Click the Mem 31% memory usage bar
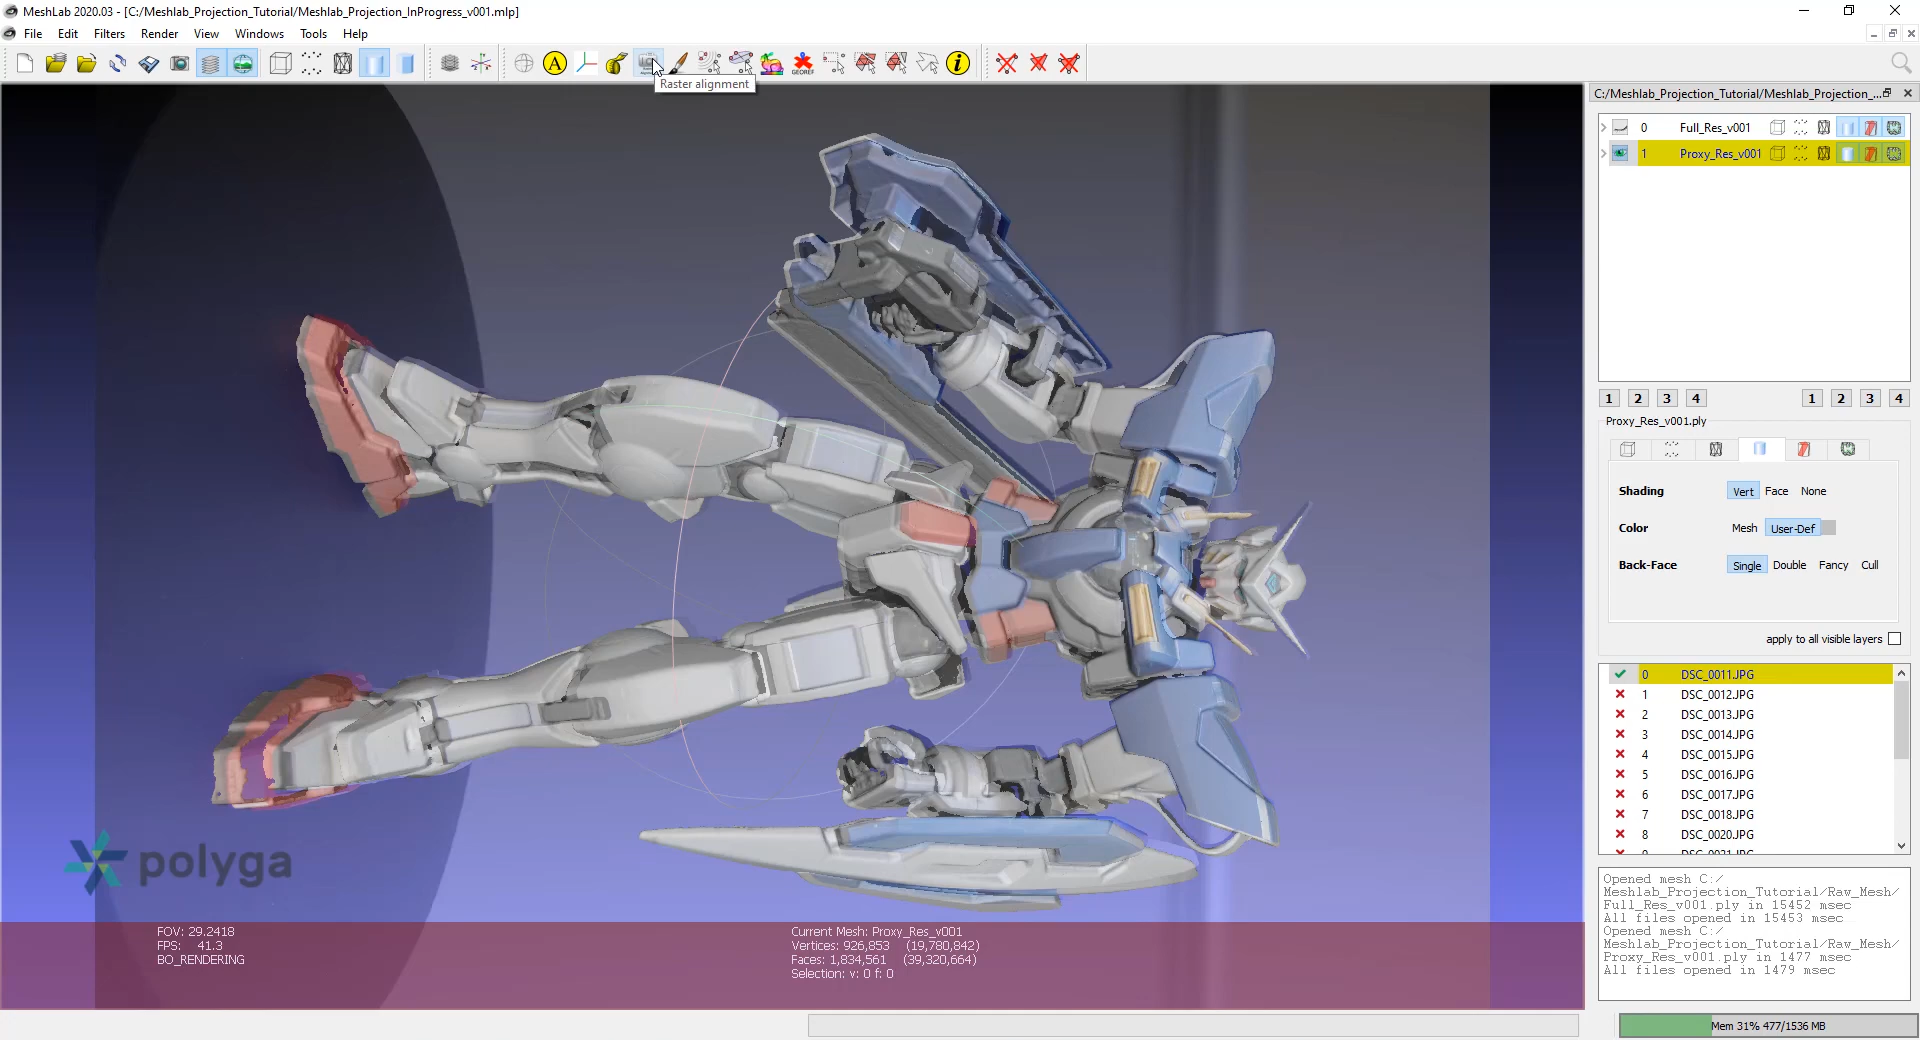This screenshot has height=1040, width=1920. 1767,1026
